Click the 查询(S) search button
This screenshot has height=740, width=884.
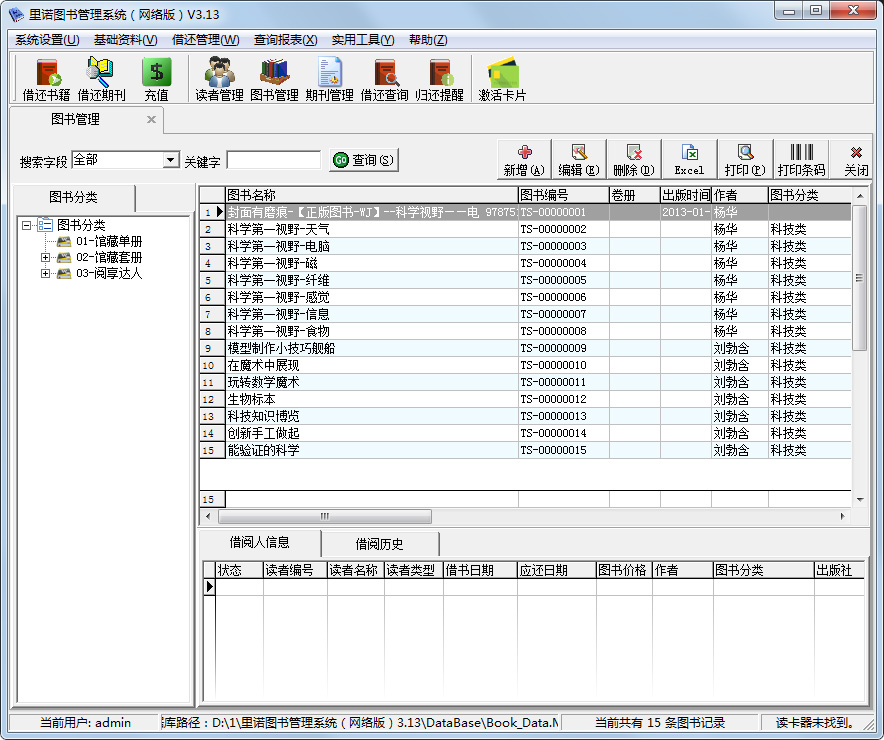(x=364, y=160)
